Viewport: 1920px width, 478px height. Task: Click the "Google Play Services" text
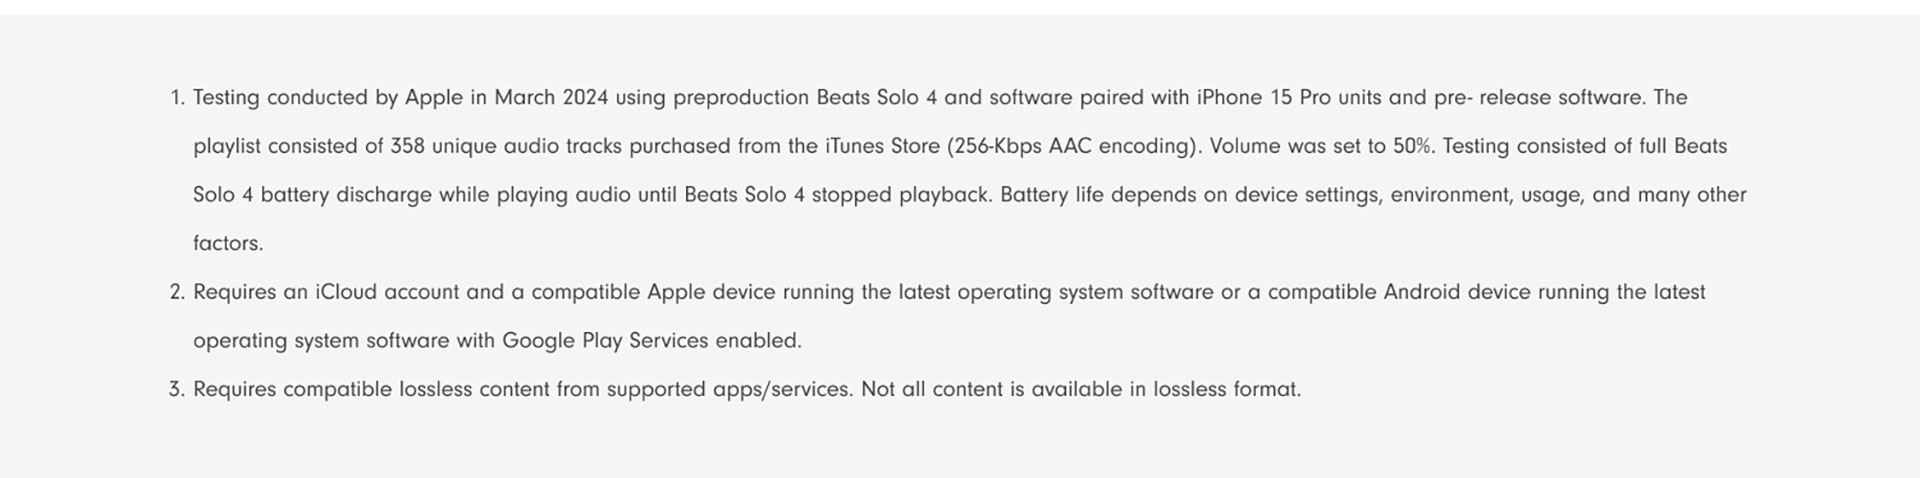[x=605, y=341]
